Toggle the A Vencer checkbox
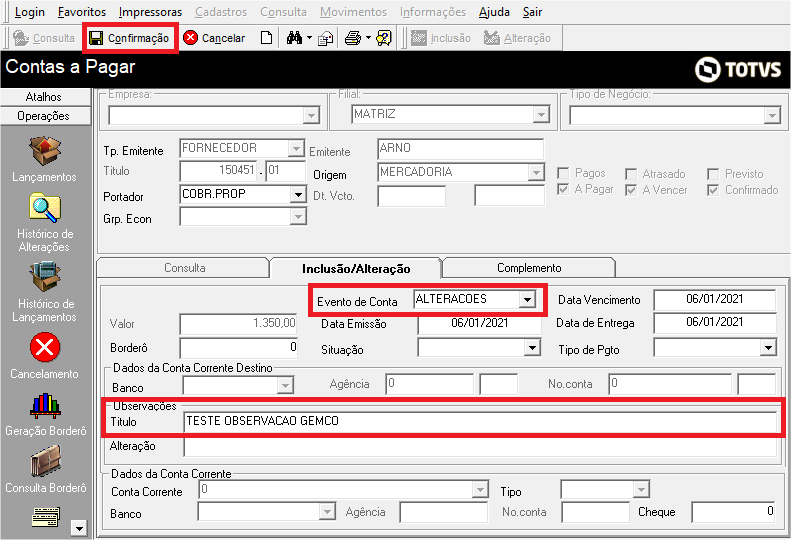Screen dimensions: 791x540 coord(631,190)
